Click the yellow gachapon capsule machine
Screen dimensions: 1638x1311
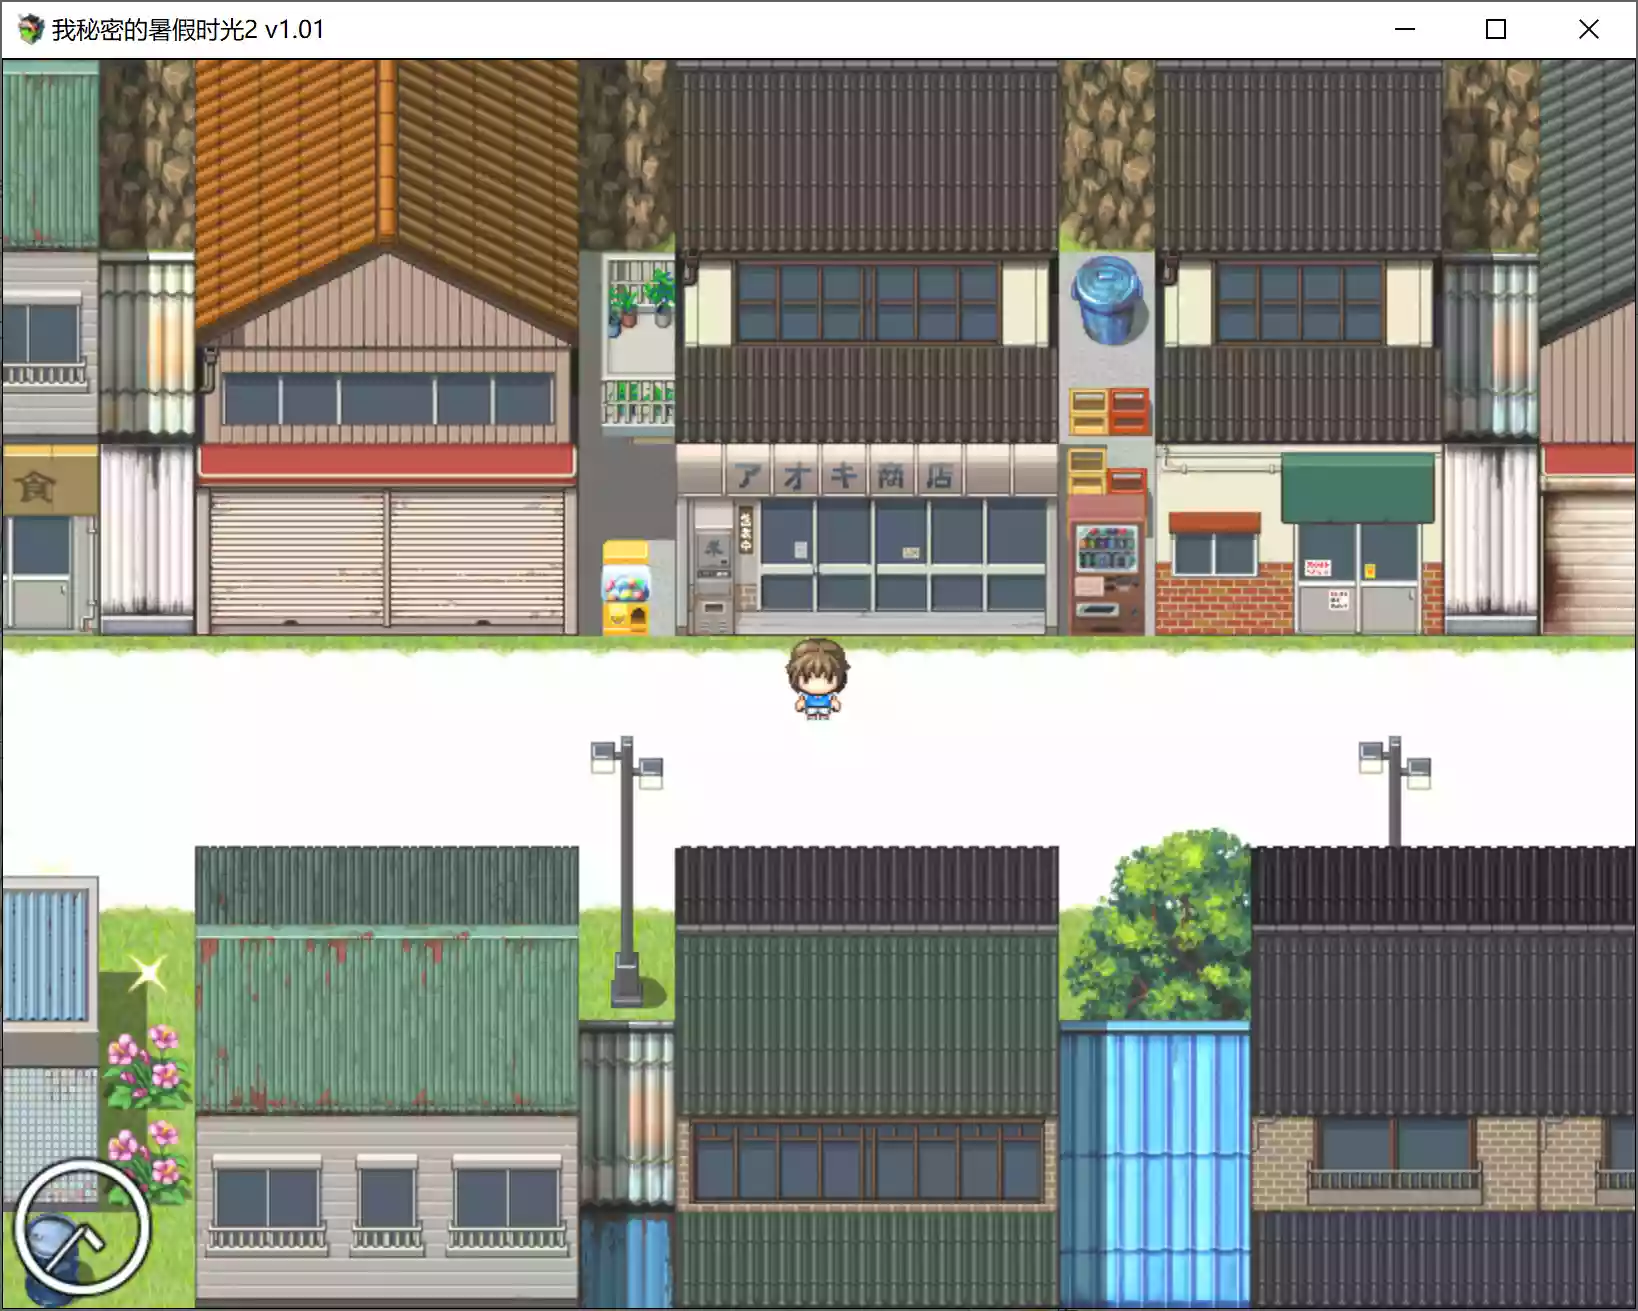(x=626, y=588)
